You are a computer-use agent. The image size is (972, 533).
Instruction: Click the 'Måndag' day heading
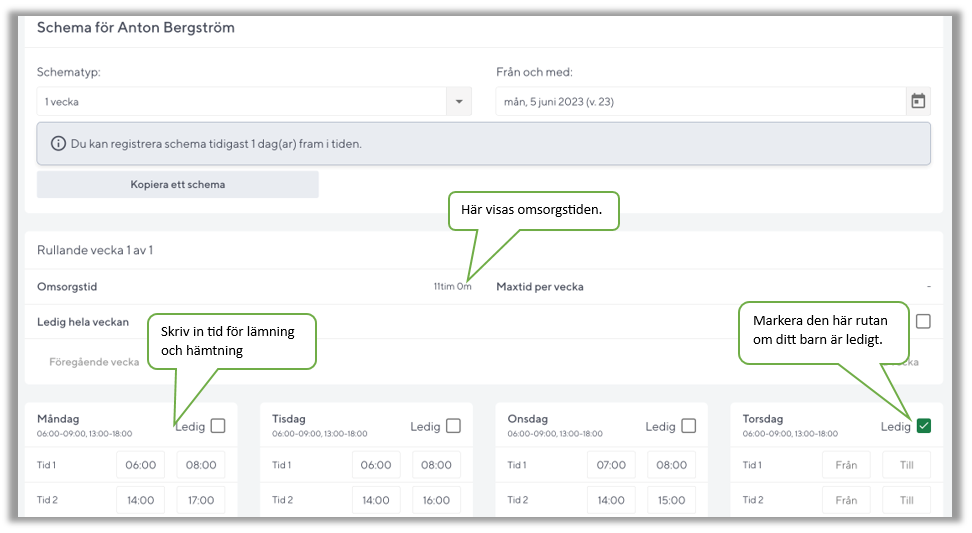58,419
